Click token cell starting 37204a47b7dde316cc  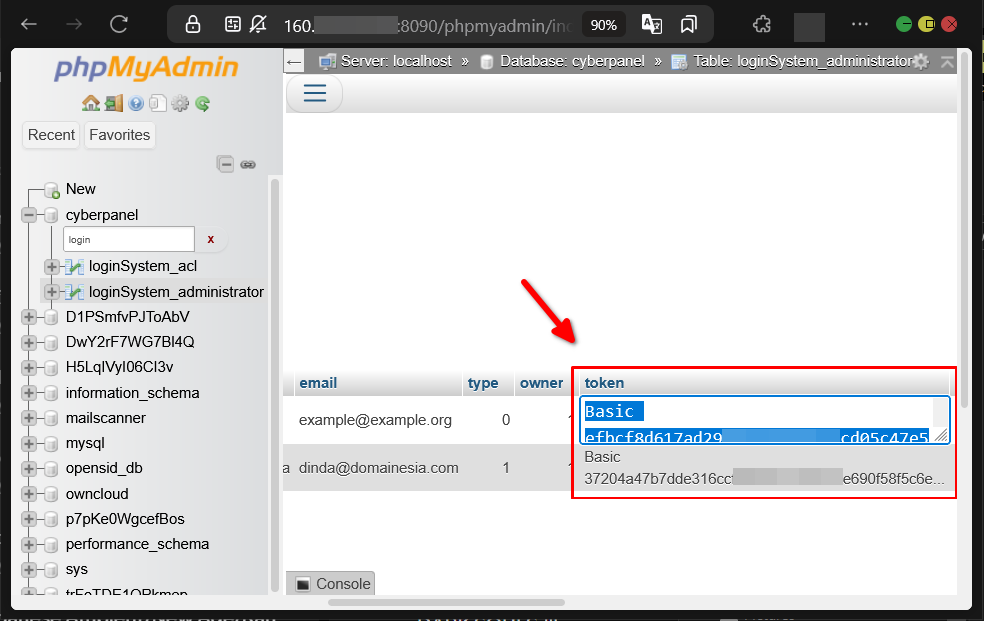[764, 469]
